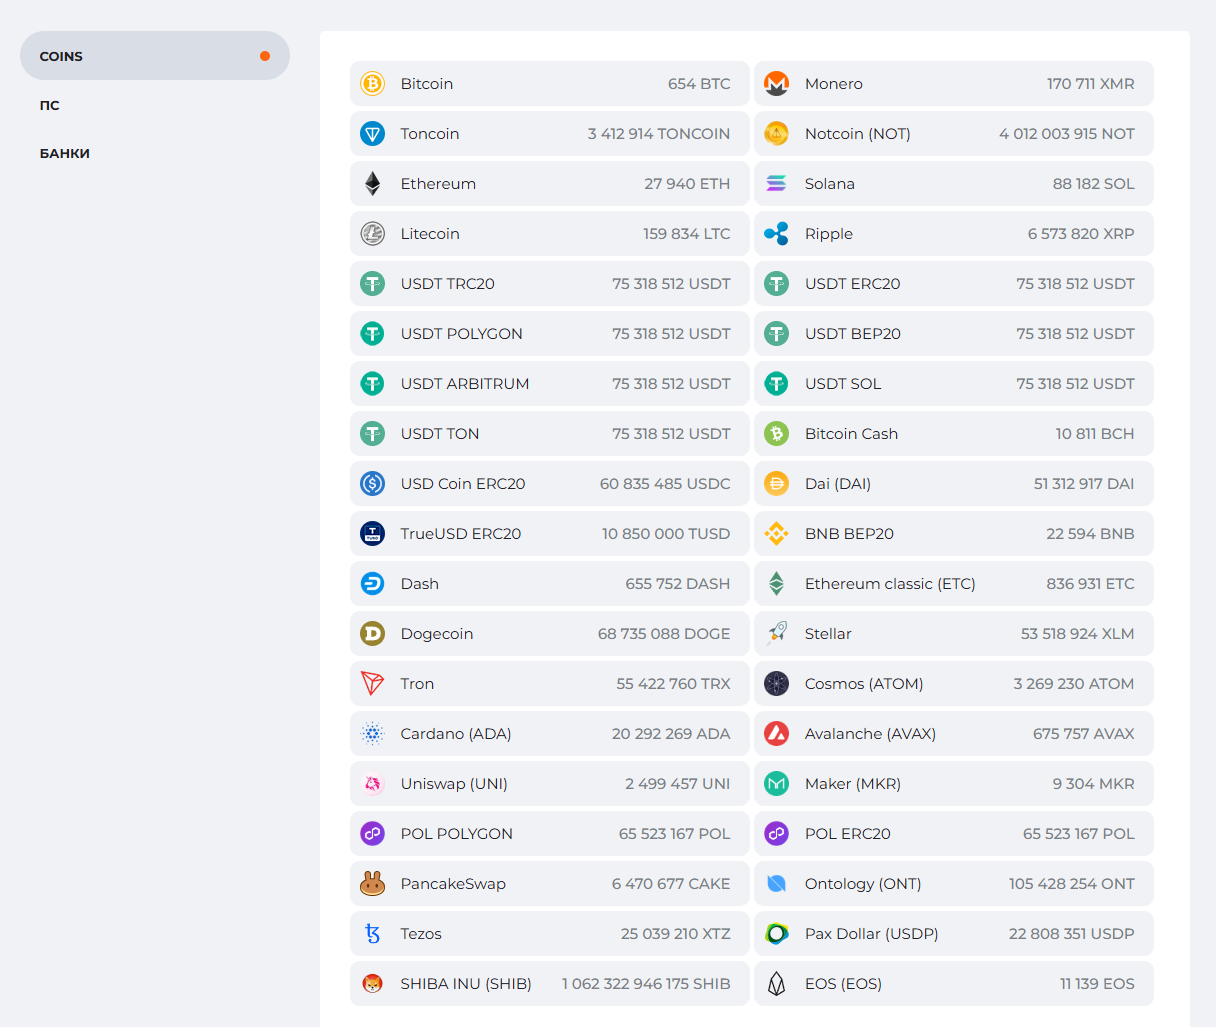Click the Pax Dollar (USDP) icon

pos(777,934)
